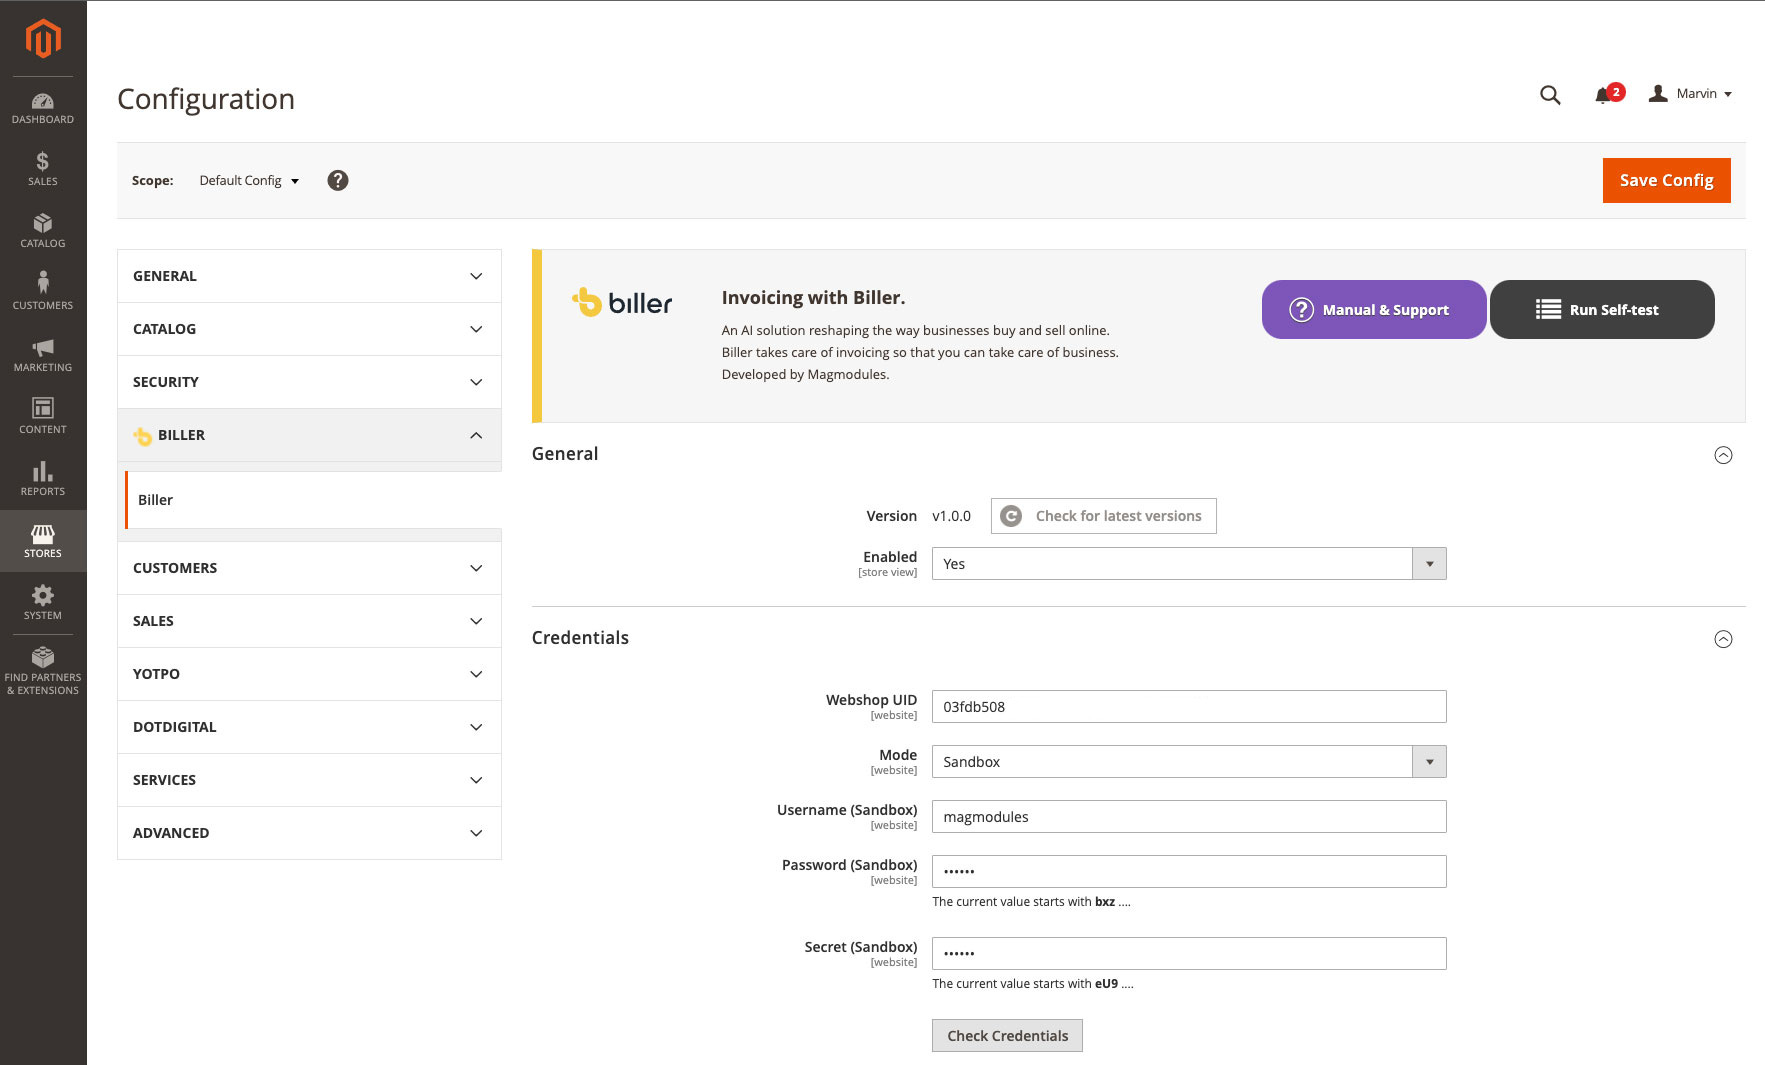Open the Content sidebar menu
This screenshot has height=1065, width=1765.
coord(43,417)
